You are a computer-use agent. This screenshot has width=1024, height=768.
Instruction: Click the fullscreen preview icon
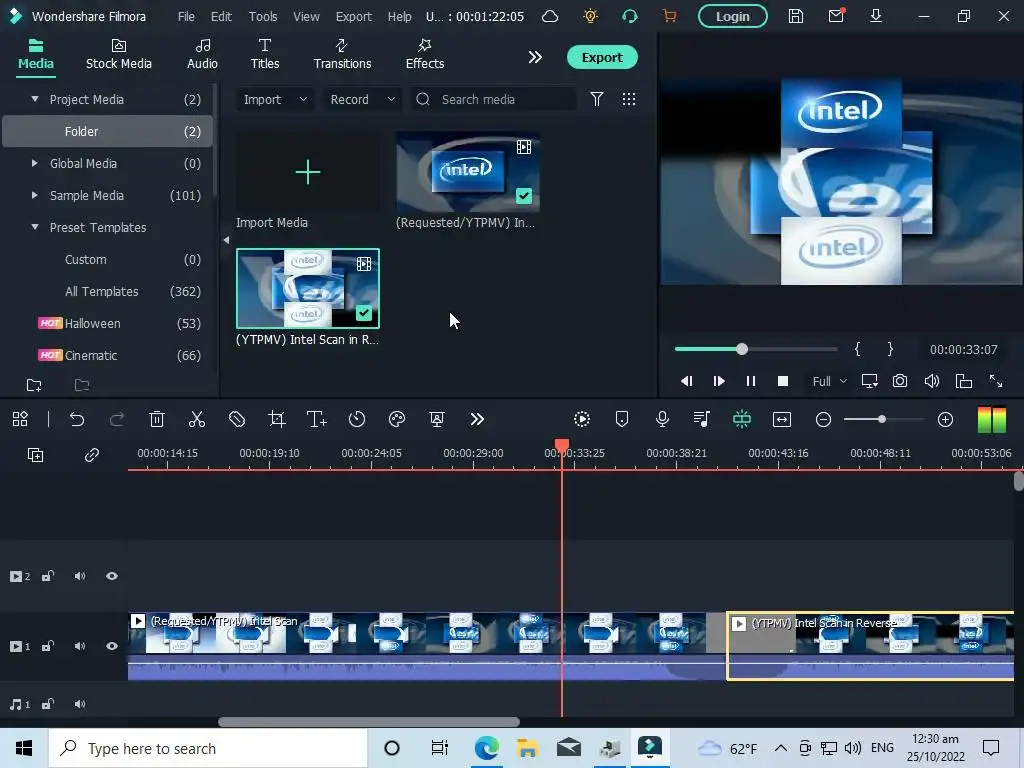[x=996, y=381]
